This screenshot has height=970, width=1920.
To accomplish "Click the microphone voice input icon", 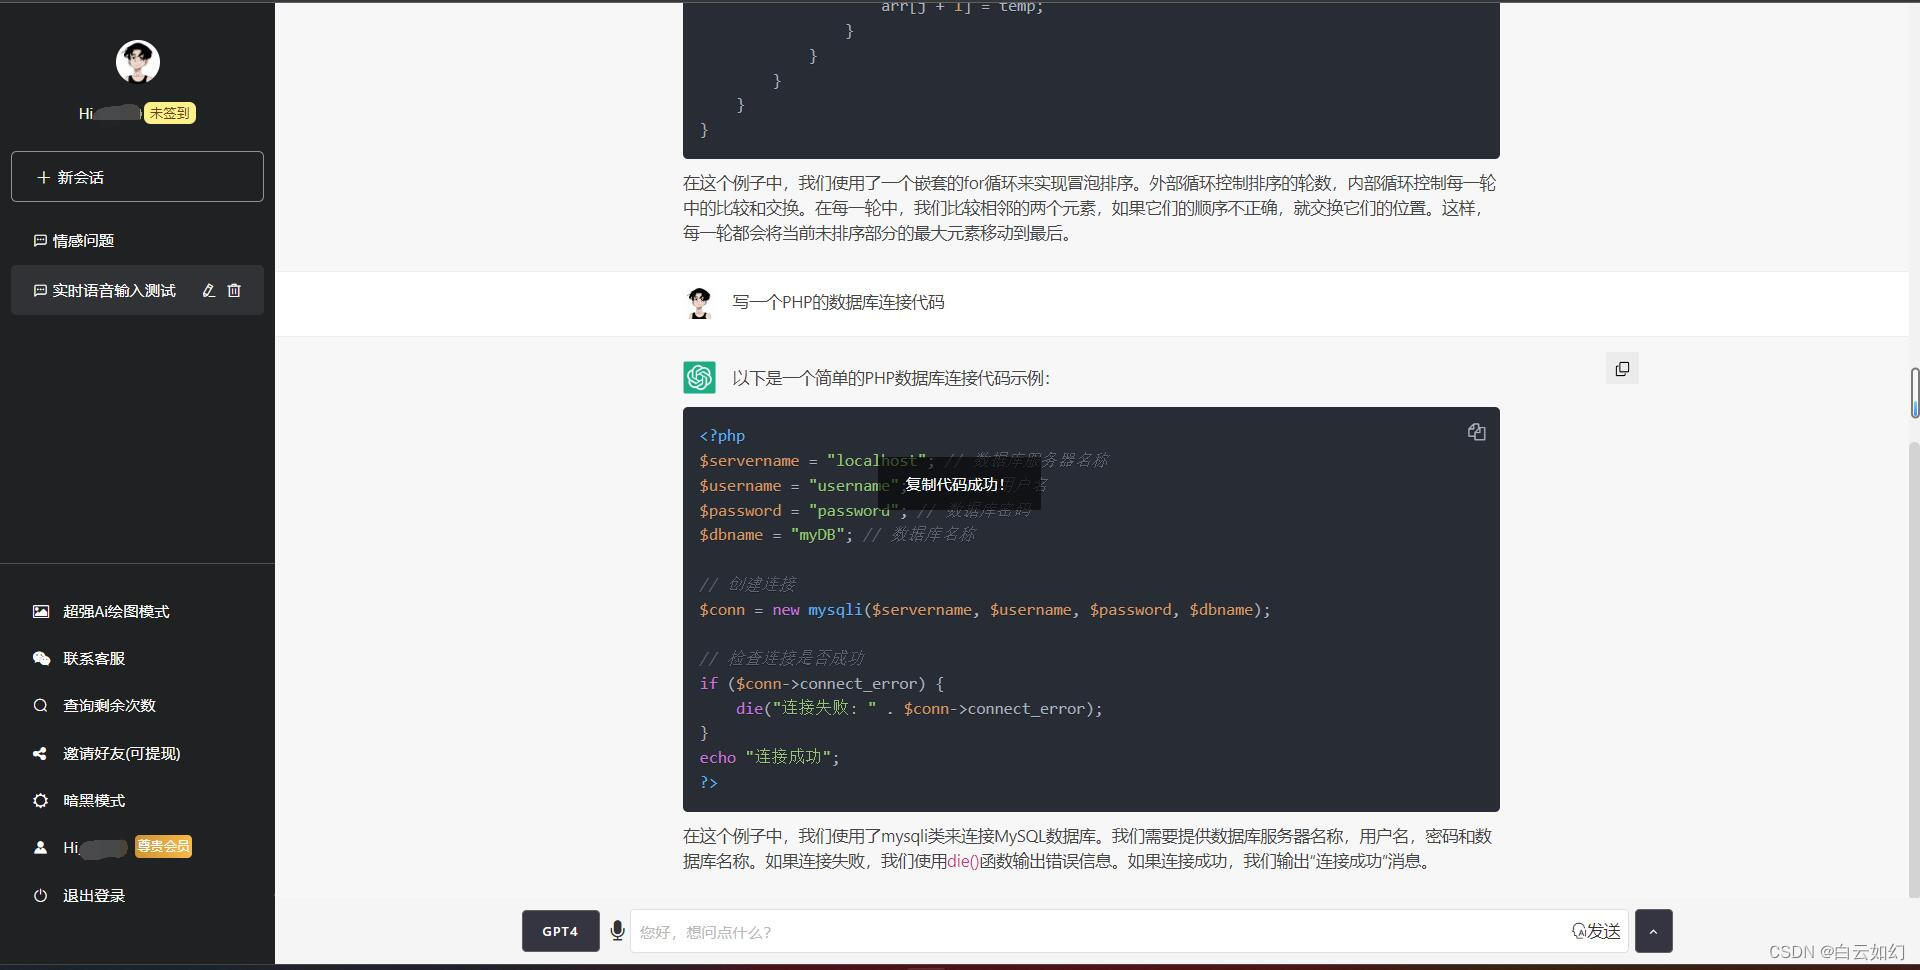I will (x=617, y=931).
